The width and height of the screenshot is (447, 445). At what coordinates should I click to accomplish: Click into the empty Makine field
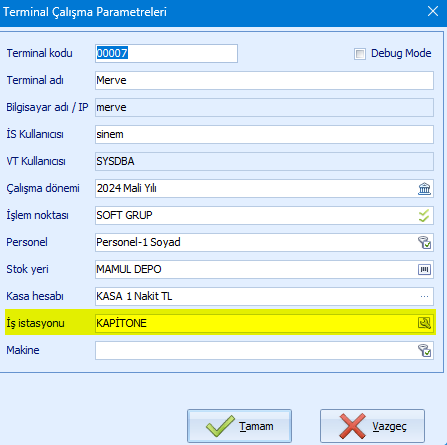[x=264, y=350]
